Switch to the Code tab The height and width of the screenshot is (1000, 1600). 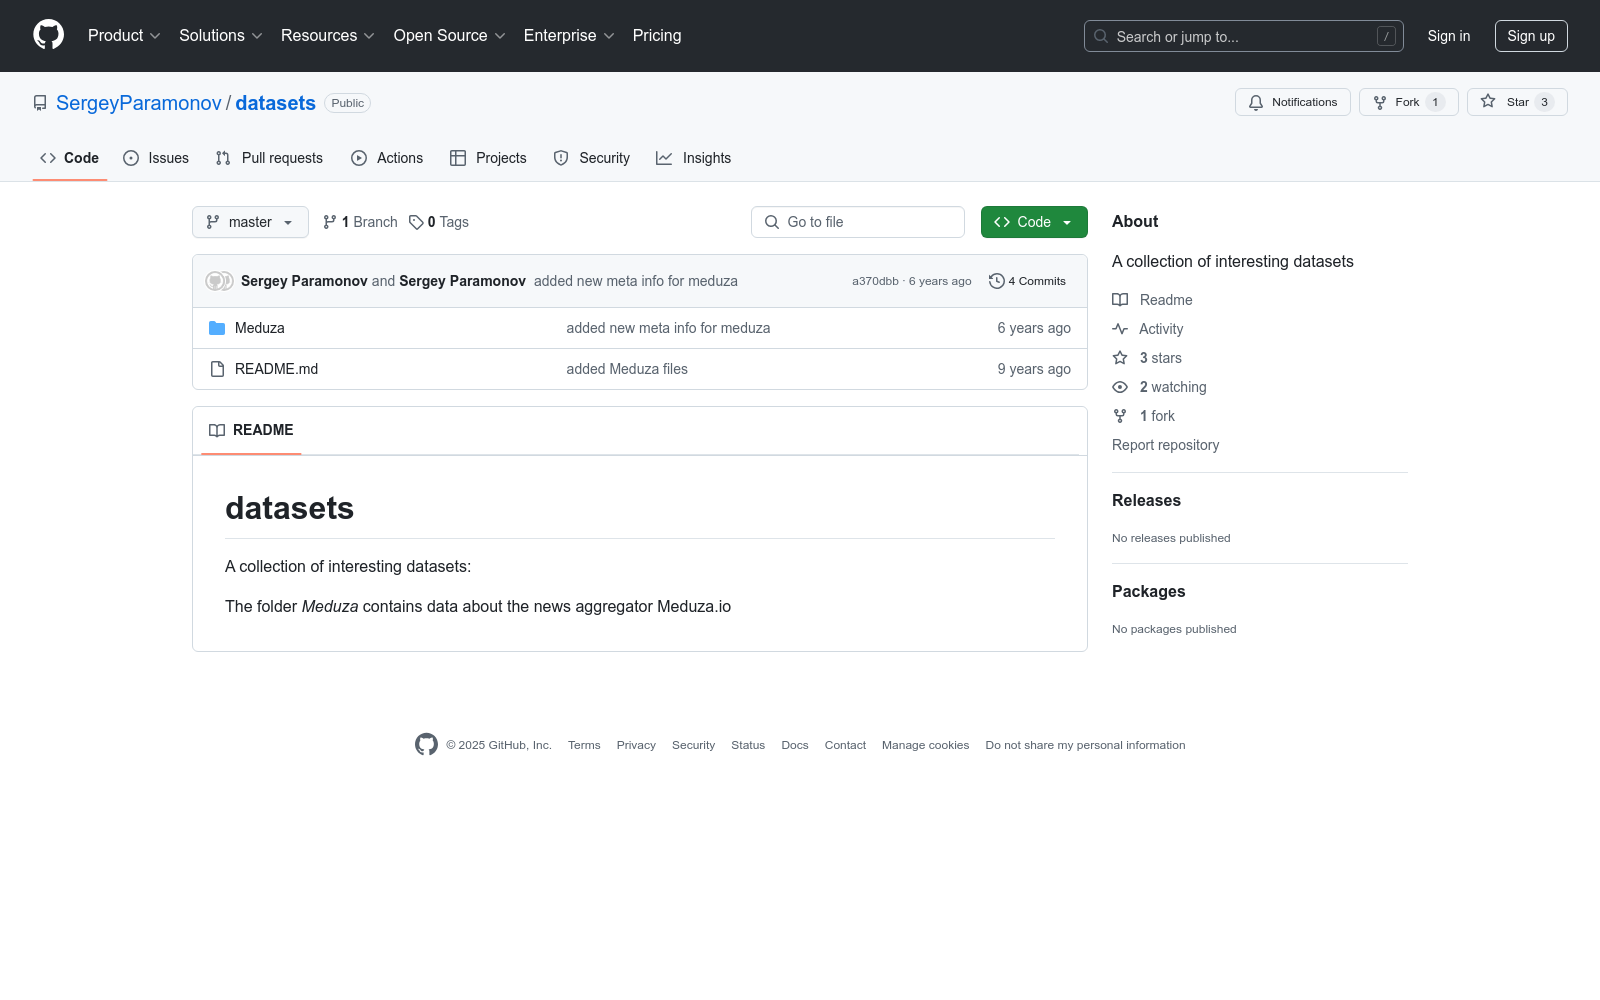(x=70, y=158)
